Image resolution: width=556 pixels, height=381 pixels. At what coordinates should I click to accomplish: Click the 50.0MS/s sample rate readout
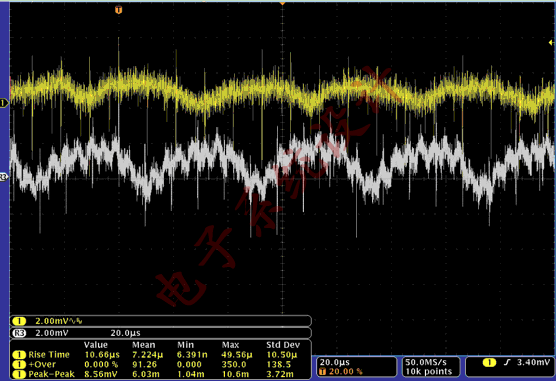tap(427, 362)
